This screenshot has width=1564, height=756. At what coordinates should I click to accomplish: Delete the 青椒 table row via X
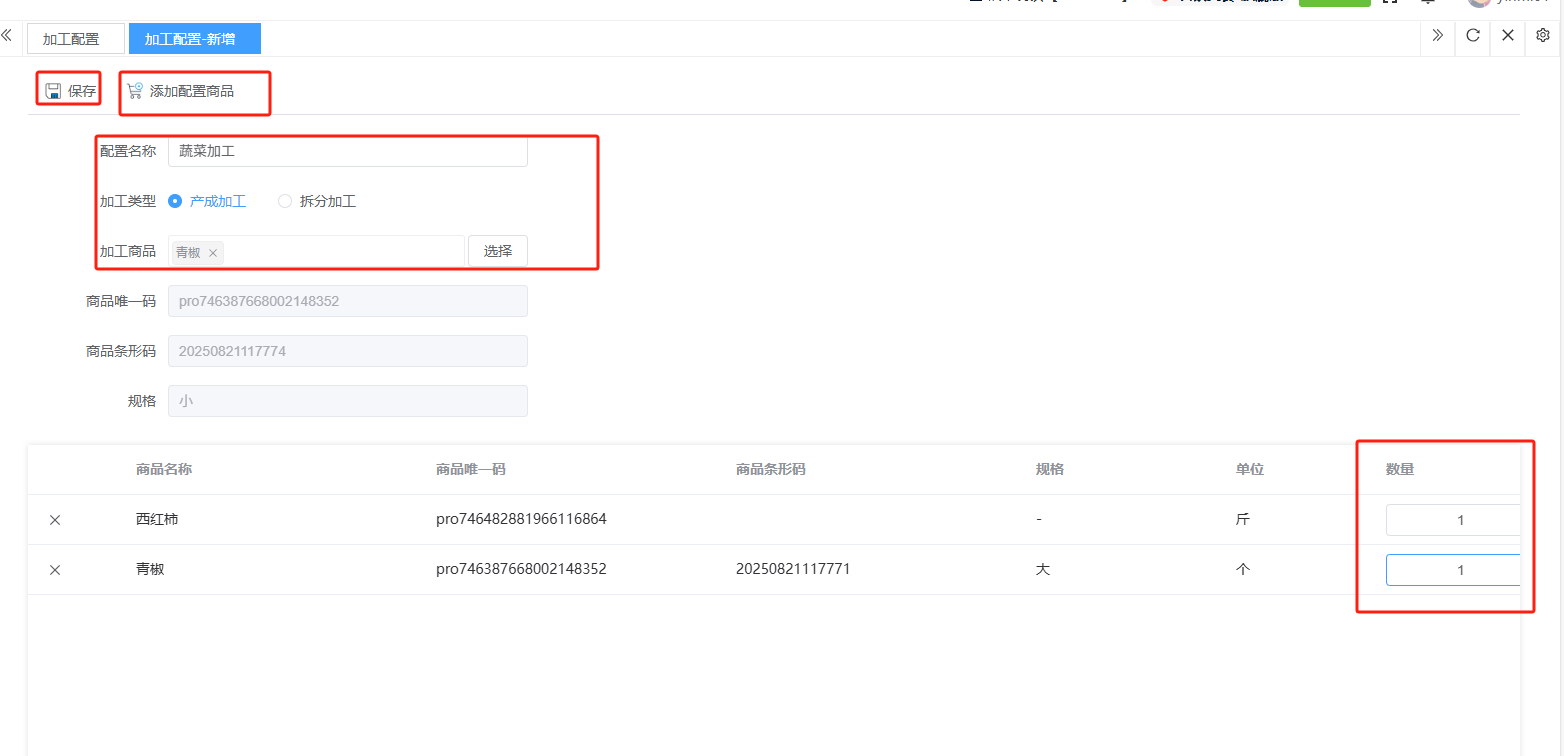coord(55,570)
